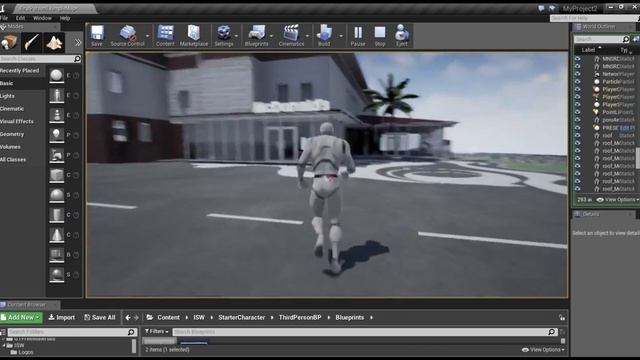Select the Paint mode brush icon
The height and width of the screenshot is (360, 640).
31,42
